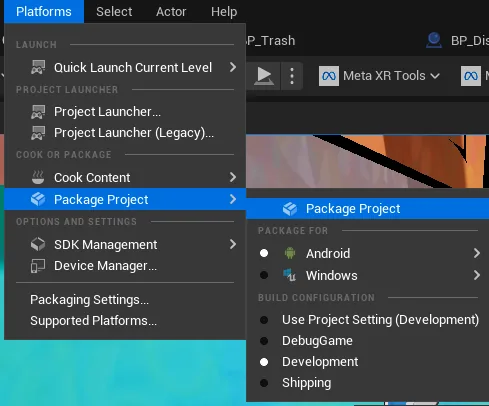The height and width of the screenshot is (406, 489).
Task: Click Package Project box icon in left menu
Action: tap(38, 199)
